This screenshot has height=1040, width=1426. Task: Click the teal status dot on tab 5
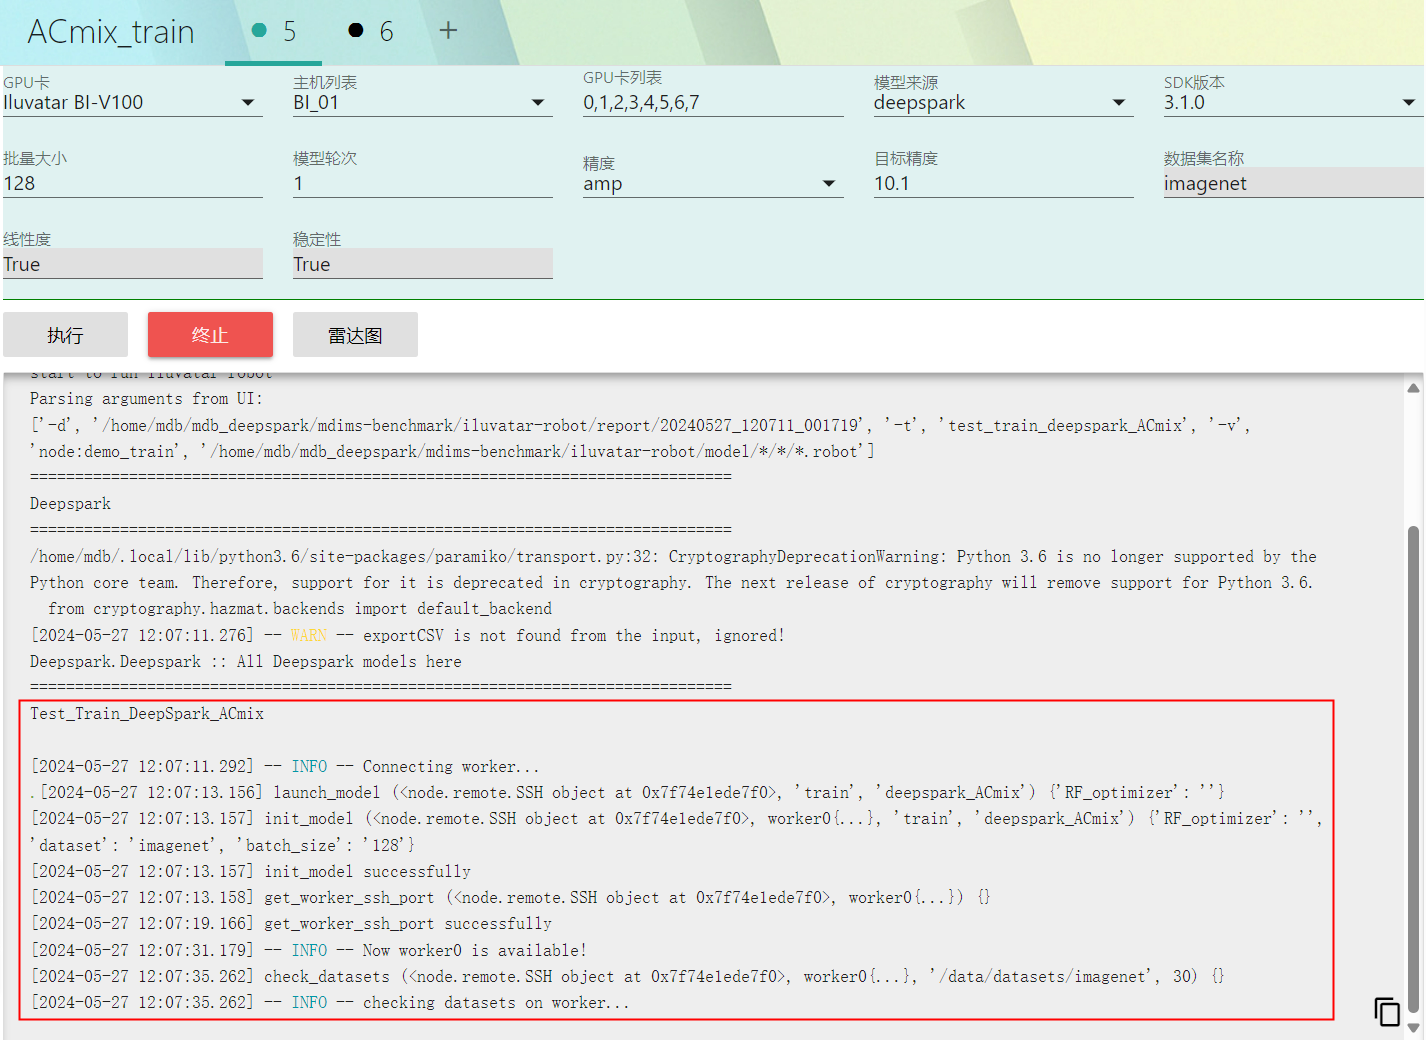[259, 31]
